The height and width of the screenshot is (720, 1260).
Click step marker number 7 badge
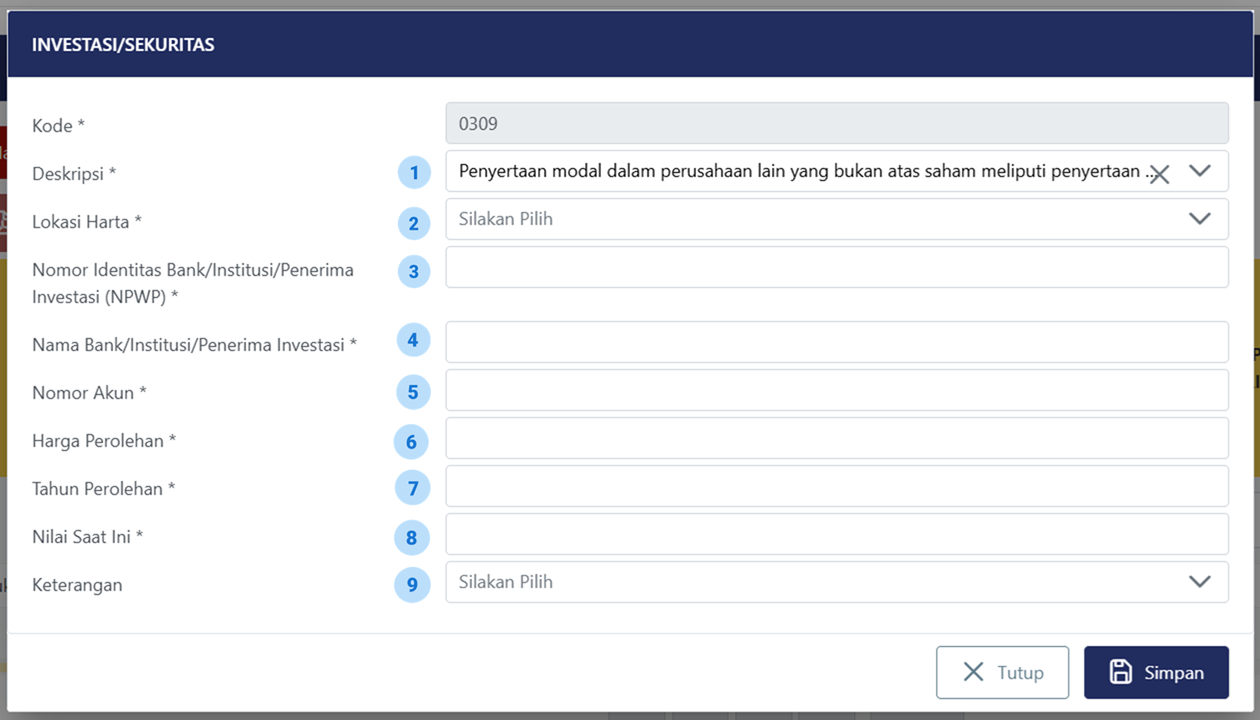[x=413, y=488]
